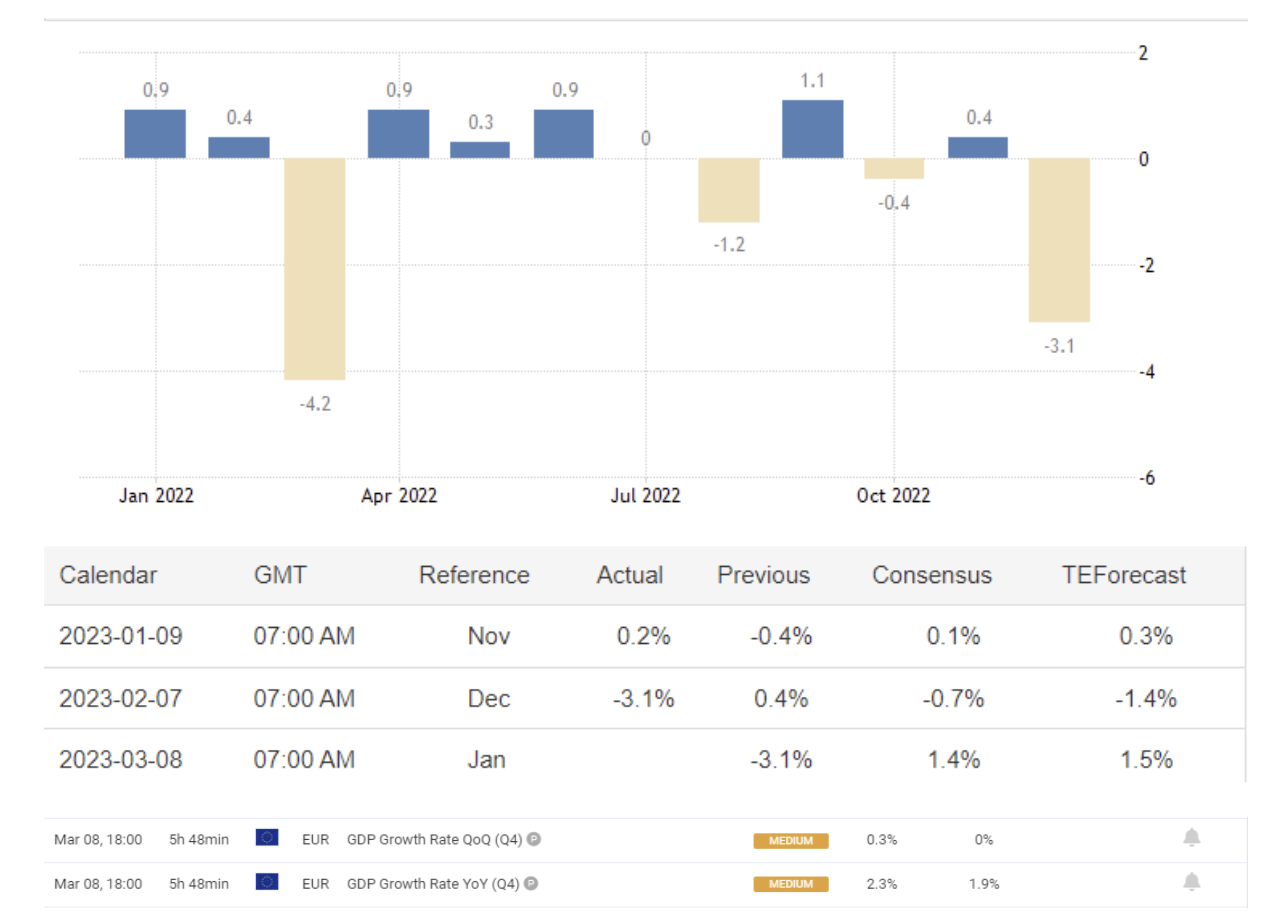Image resolution: width=1278 pixels, height=922 pixels.
Task: Click the Consensus column header
Action: (x=931, y=575)
